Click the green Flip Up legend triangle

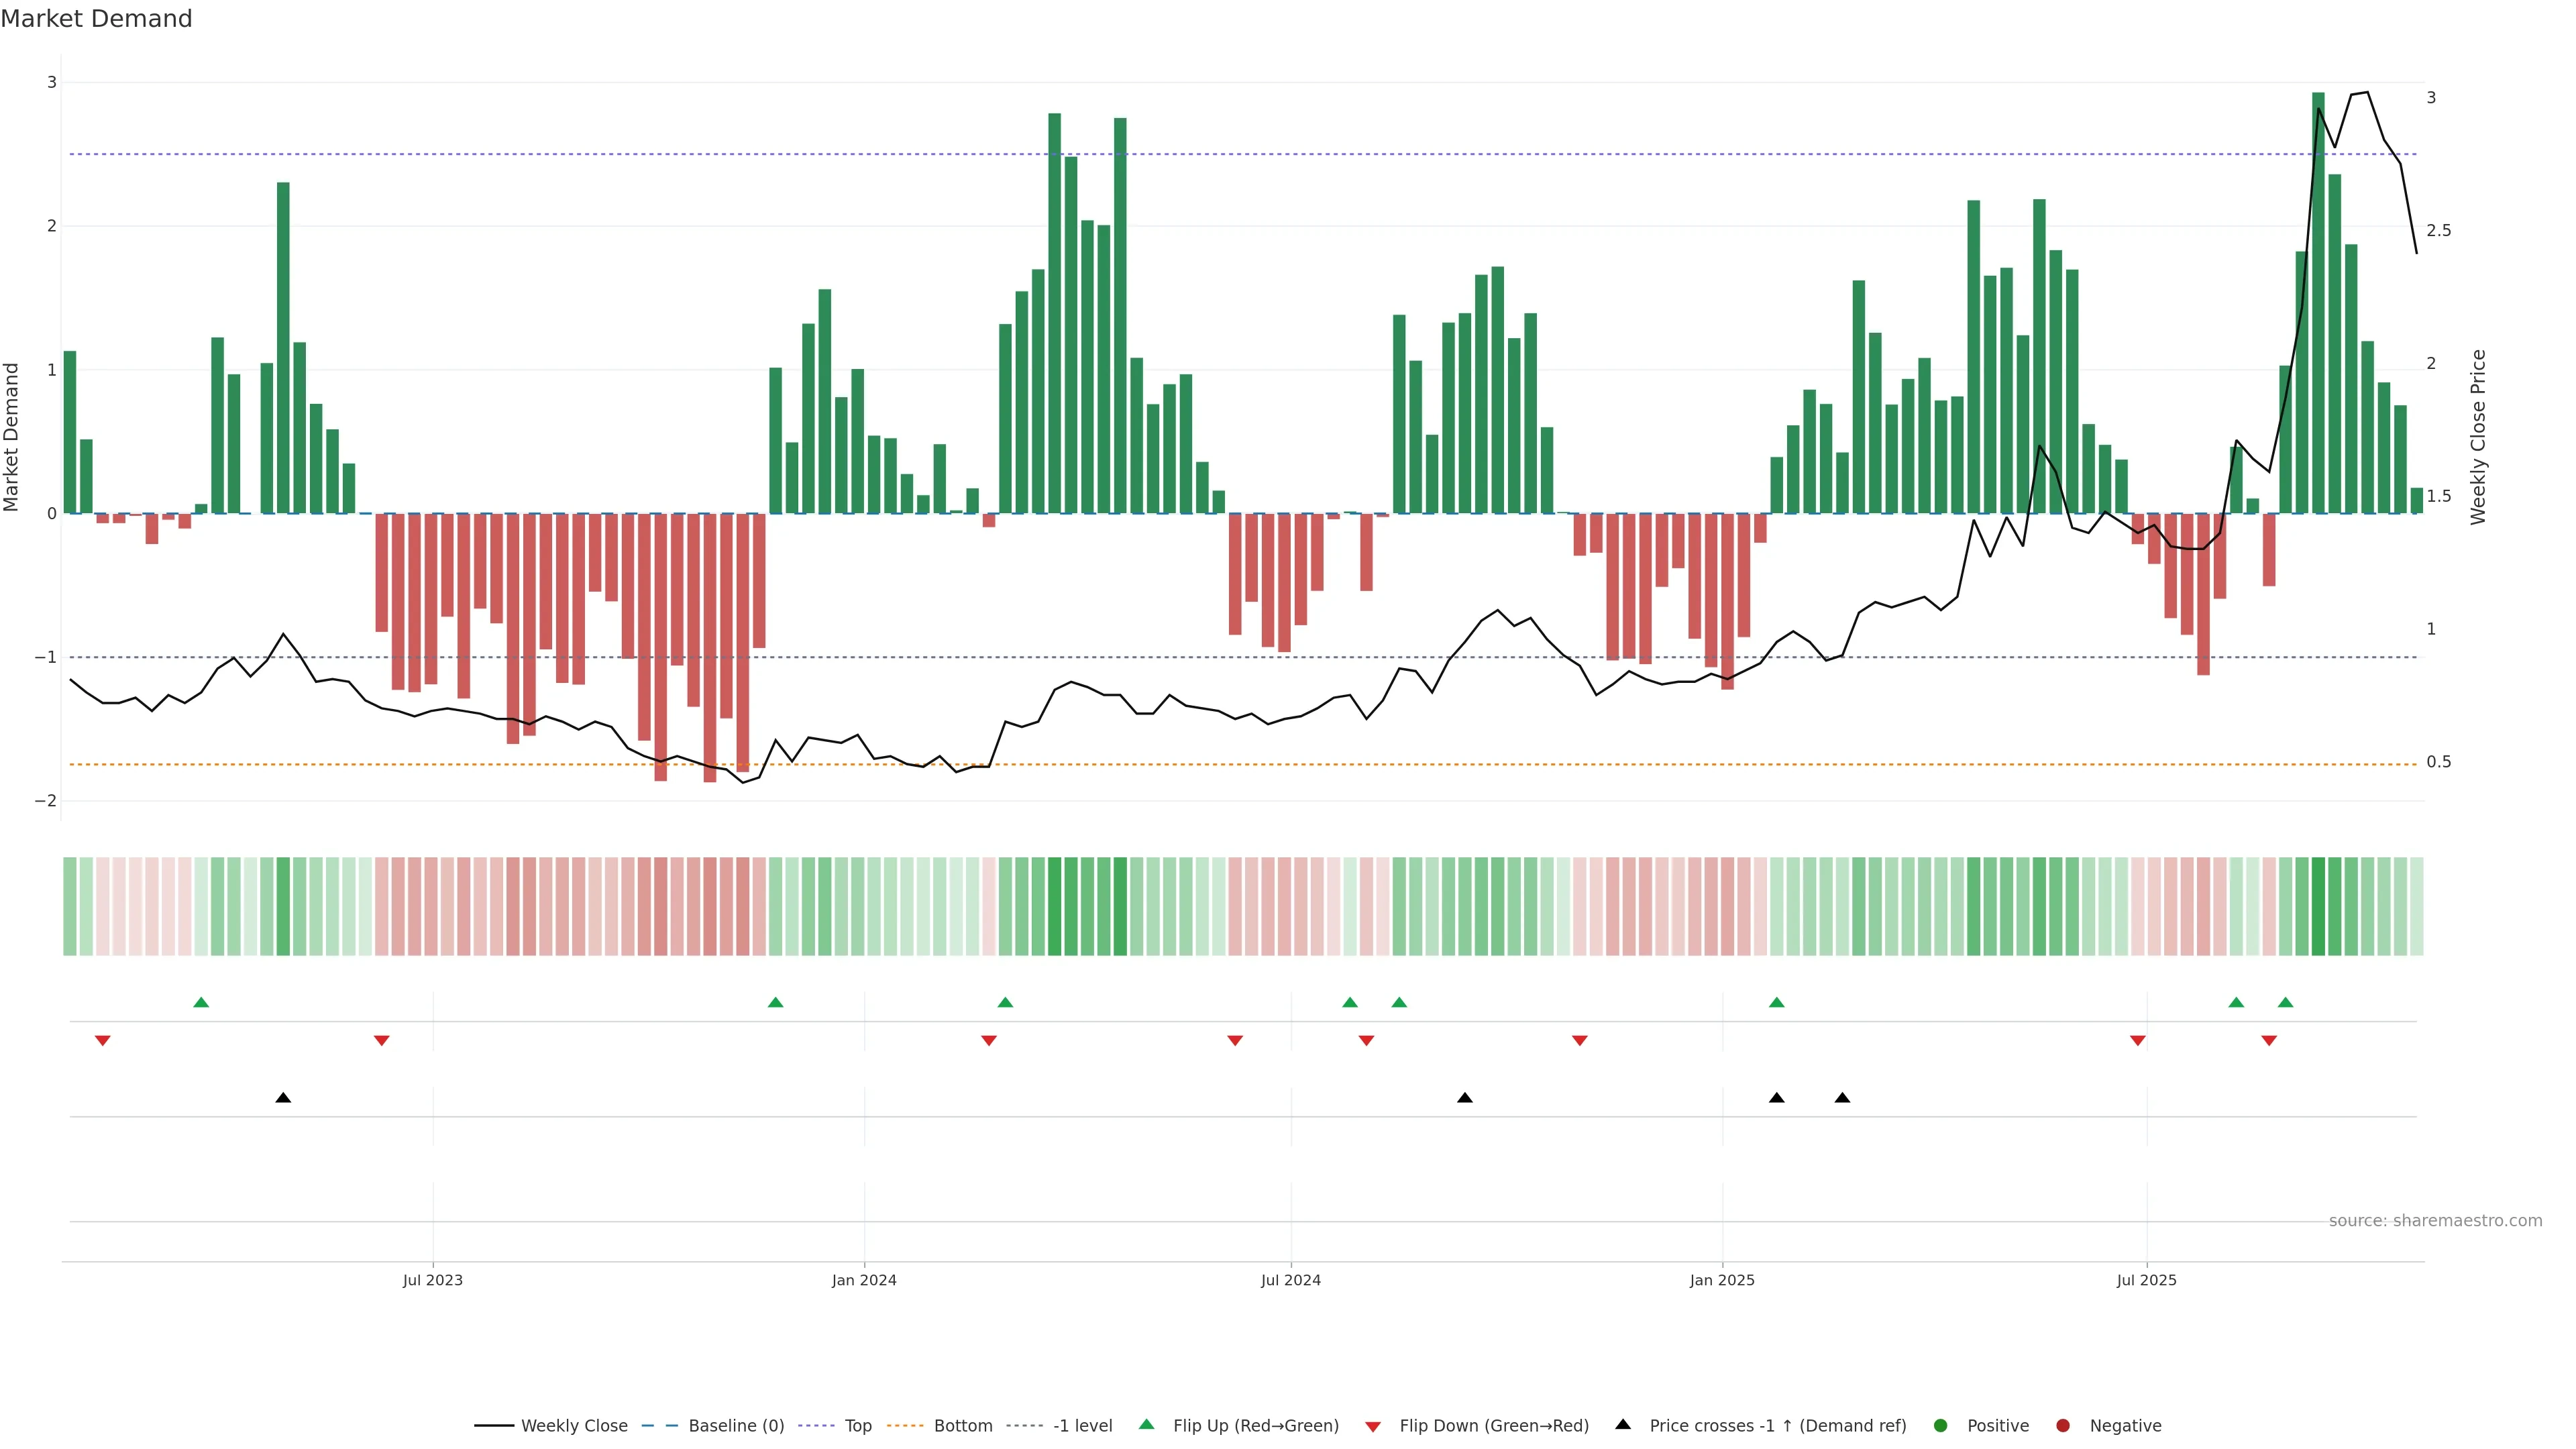(1147, 1424)
